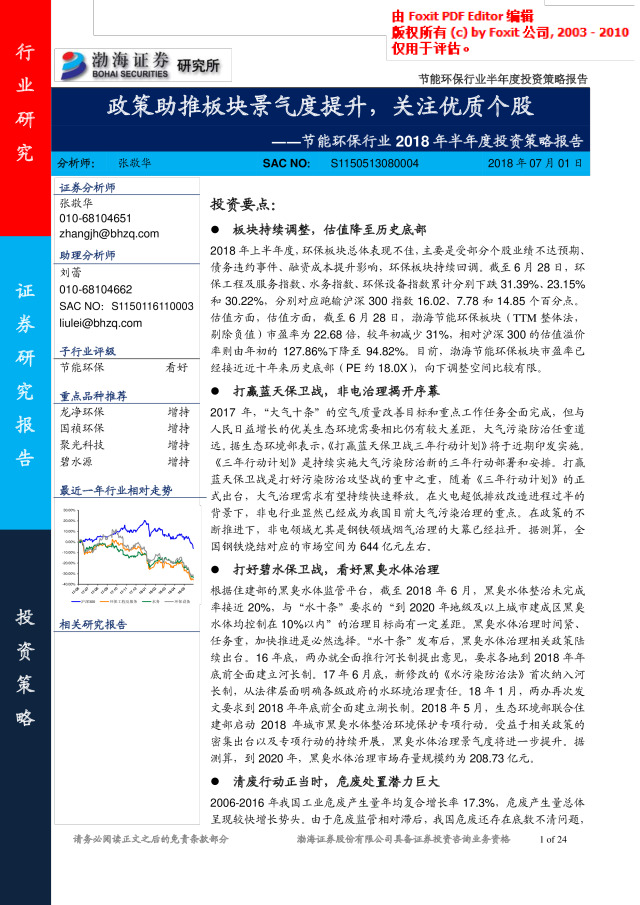Click the date 2018年07月01日
This screenshot has width=640, height=905.
point(535,163)
